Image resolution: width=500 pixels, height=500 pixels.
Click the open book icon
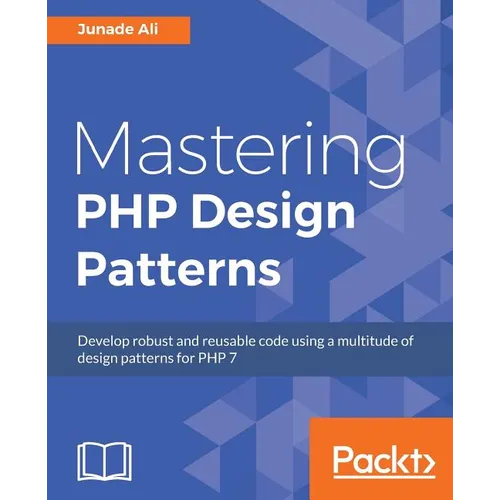(105, 461)
